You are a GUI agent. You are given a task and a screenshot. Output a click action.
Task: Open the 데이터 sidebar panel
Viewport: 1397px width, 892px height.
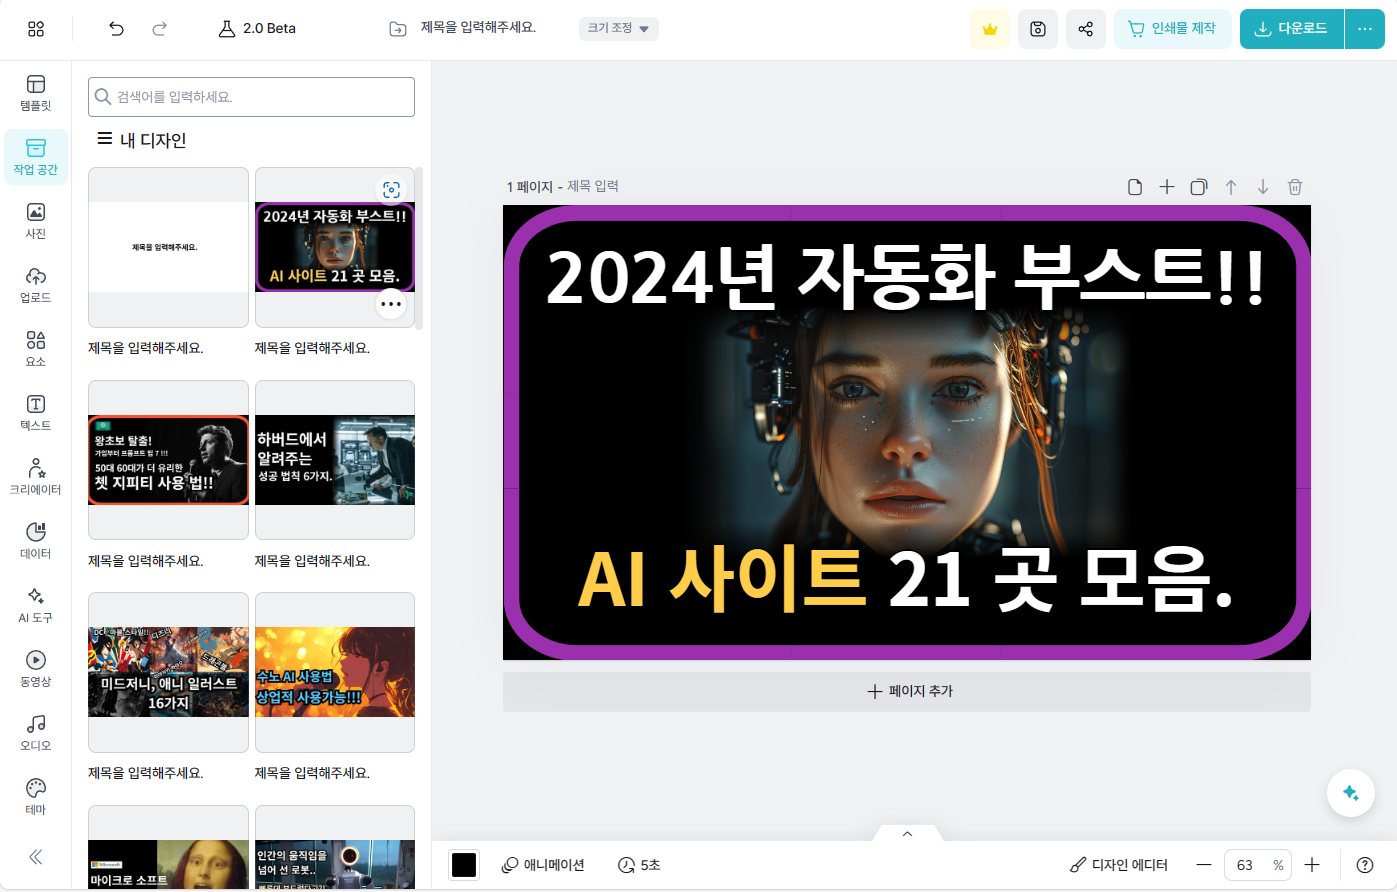coord(36,541)
